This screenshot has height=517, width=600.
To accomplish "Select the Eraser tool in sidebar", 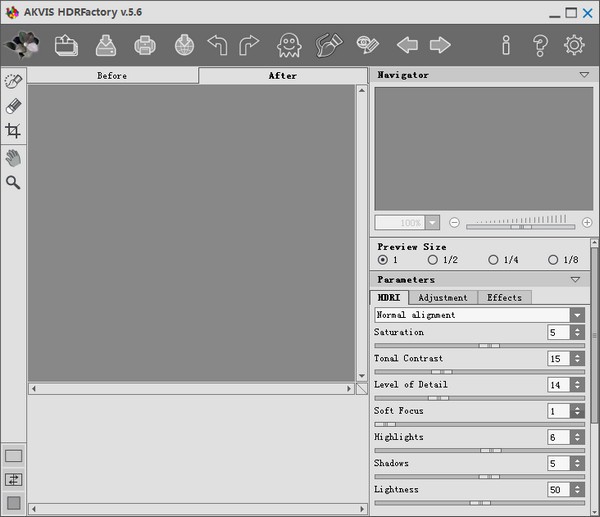I will (x=13, y=106).
